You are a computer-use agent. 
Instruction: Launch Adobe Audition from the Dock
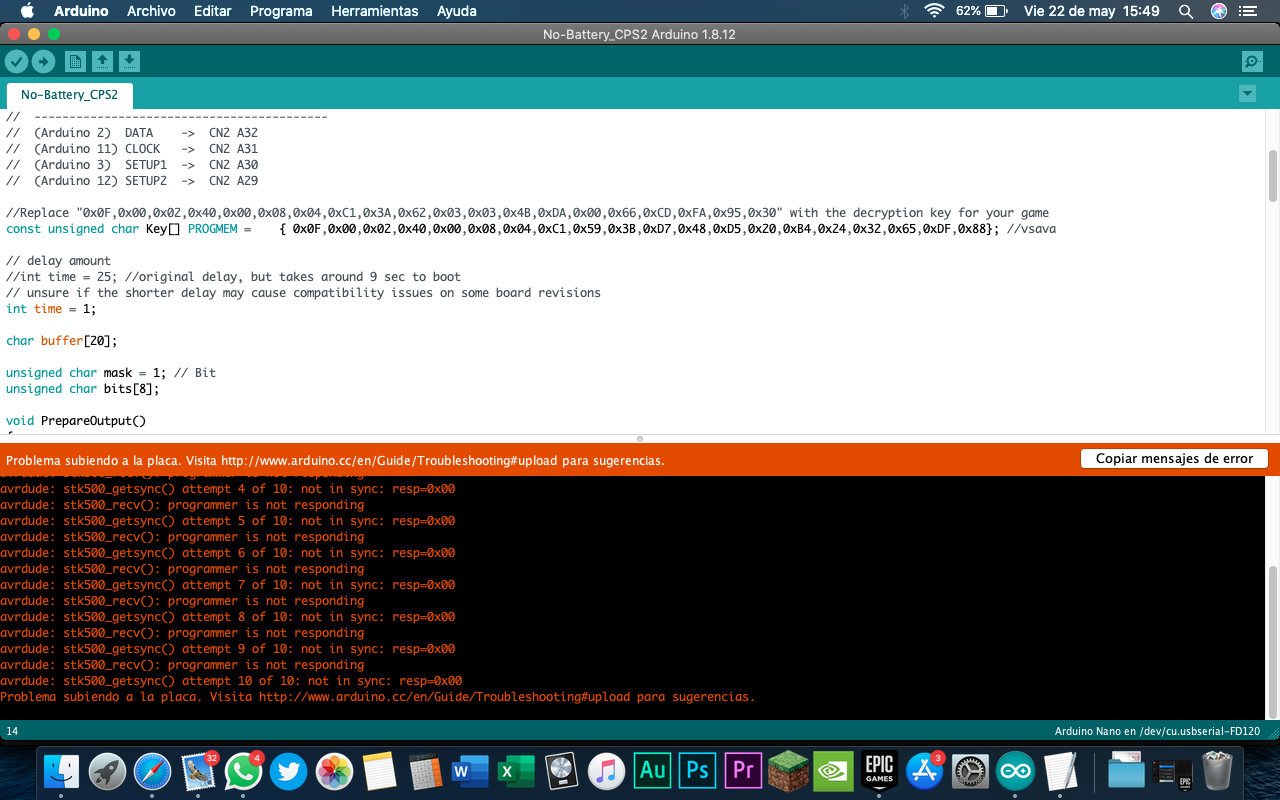652,771
